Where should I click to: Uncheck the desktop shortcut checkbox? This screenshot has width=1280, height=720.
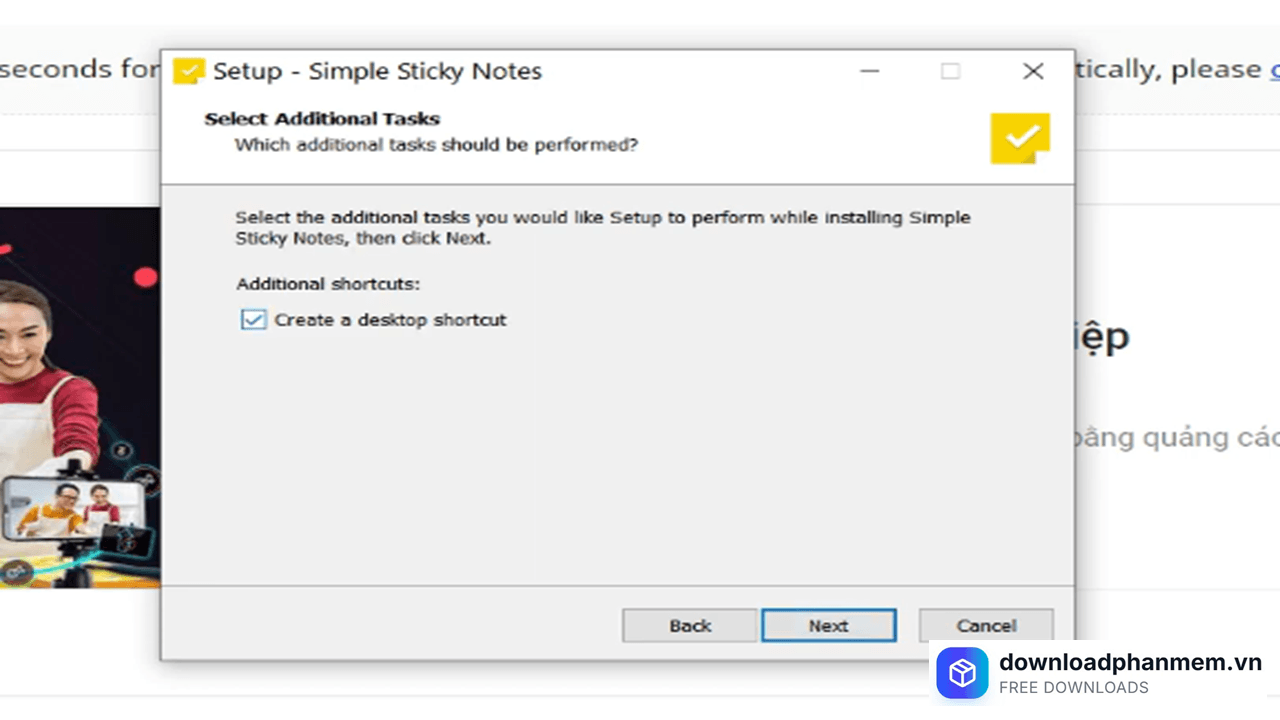click(254, 320)
